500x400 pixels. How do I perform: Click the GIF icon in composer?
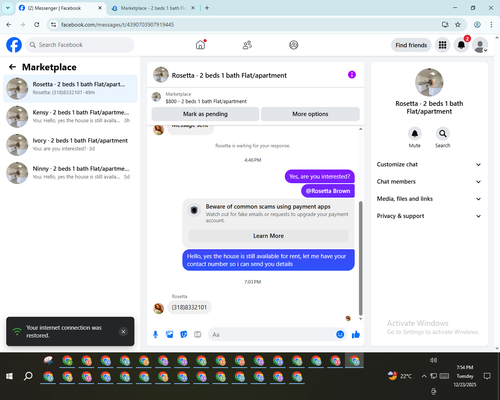pyautogui.click(x=198, y=334)
